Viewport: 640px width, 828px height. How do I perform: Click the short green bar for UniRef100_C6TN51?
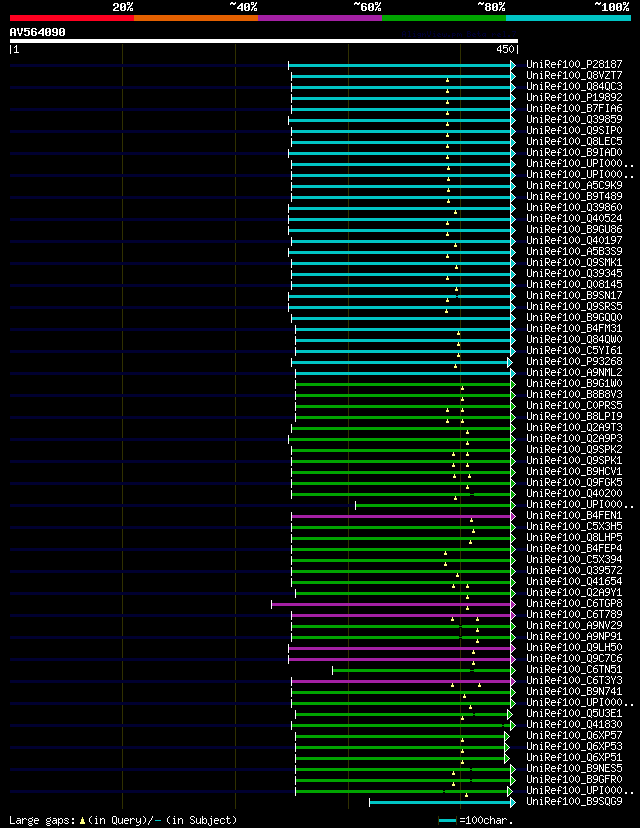coord(422,671)
